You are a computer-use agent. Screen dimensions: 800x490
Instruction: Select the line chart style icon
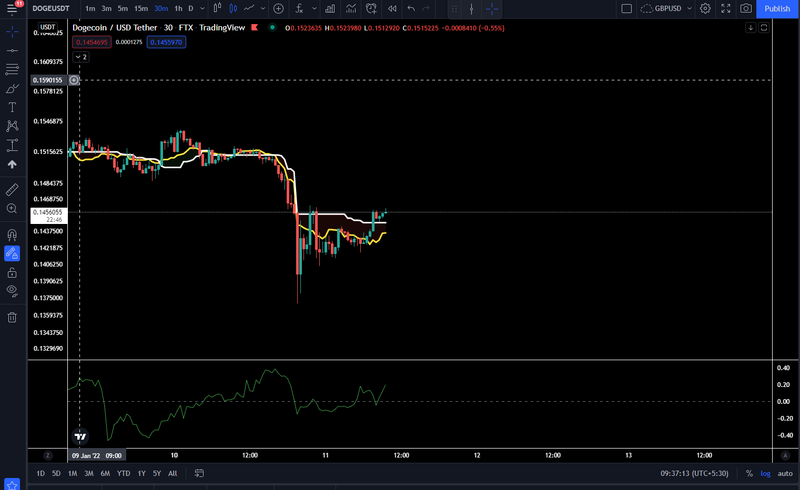click(249, 8)
